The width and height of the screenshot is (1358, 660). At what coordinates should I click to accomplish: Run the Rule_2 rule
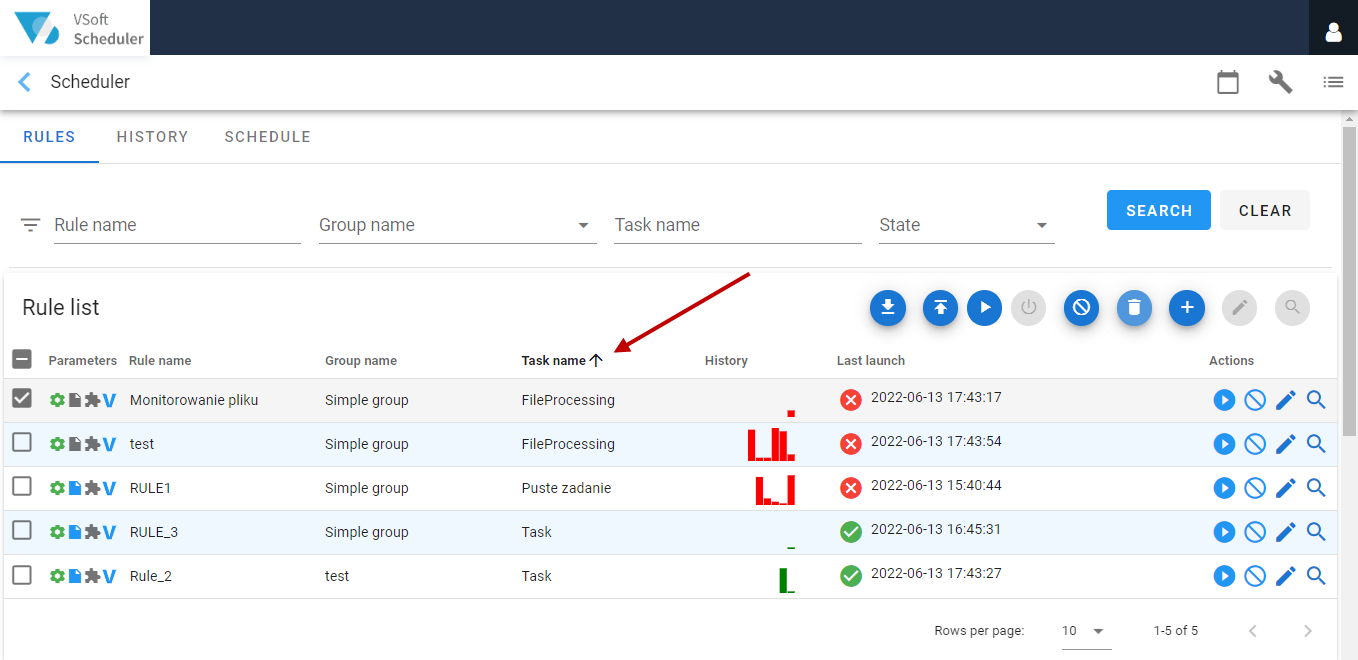point(1224,576)
